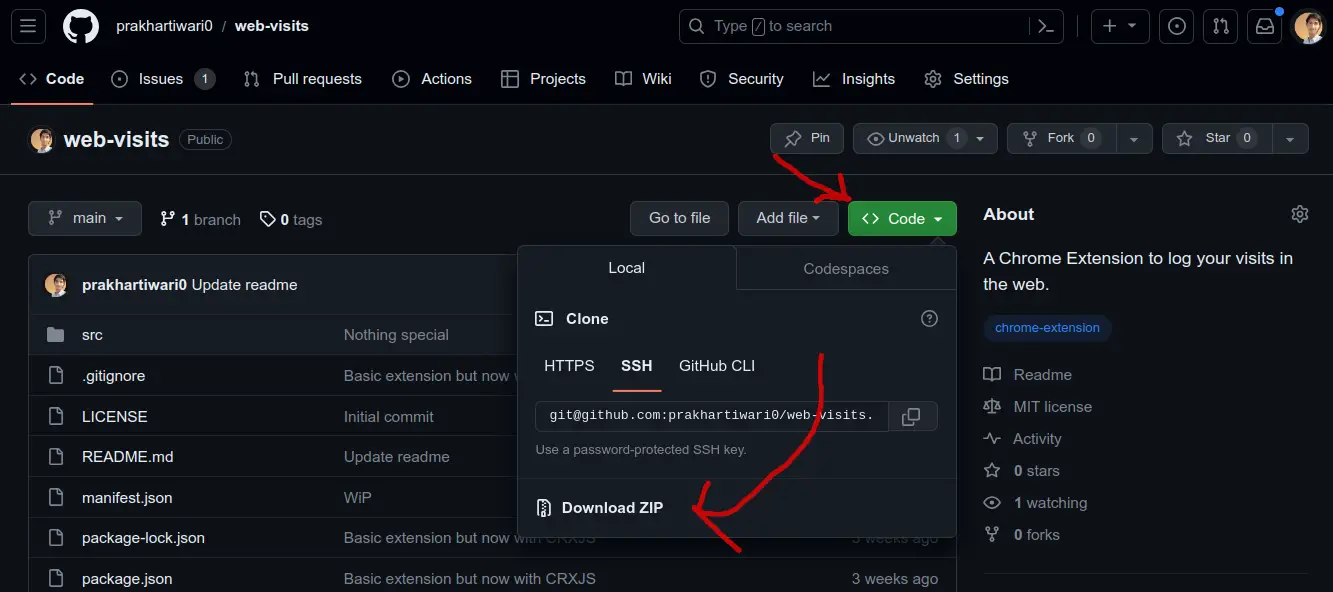Select the Local tab in Code popup

tap(627, 268)
